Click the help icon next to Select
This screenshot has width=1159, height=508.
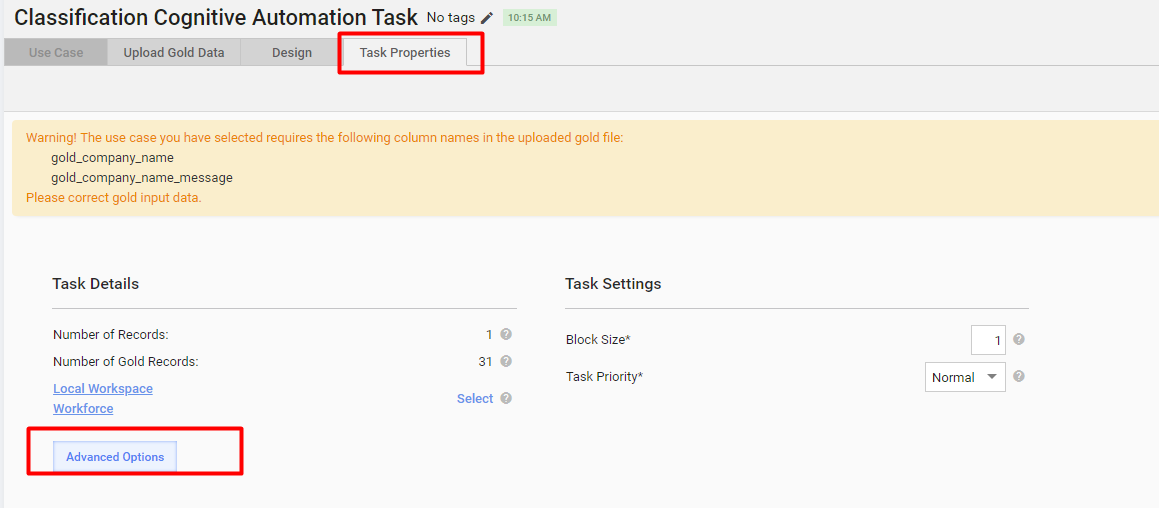[x=506, y=398]
